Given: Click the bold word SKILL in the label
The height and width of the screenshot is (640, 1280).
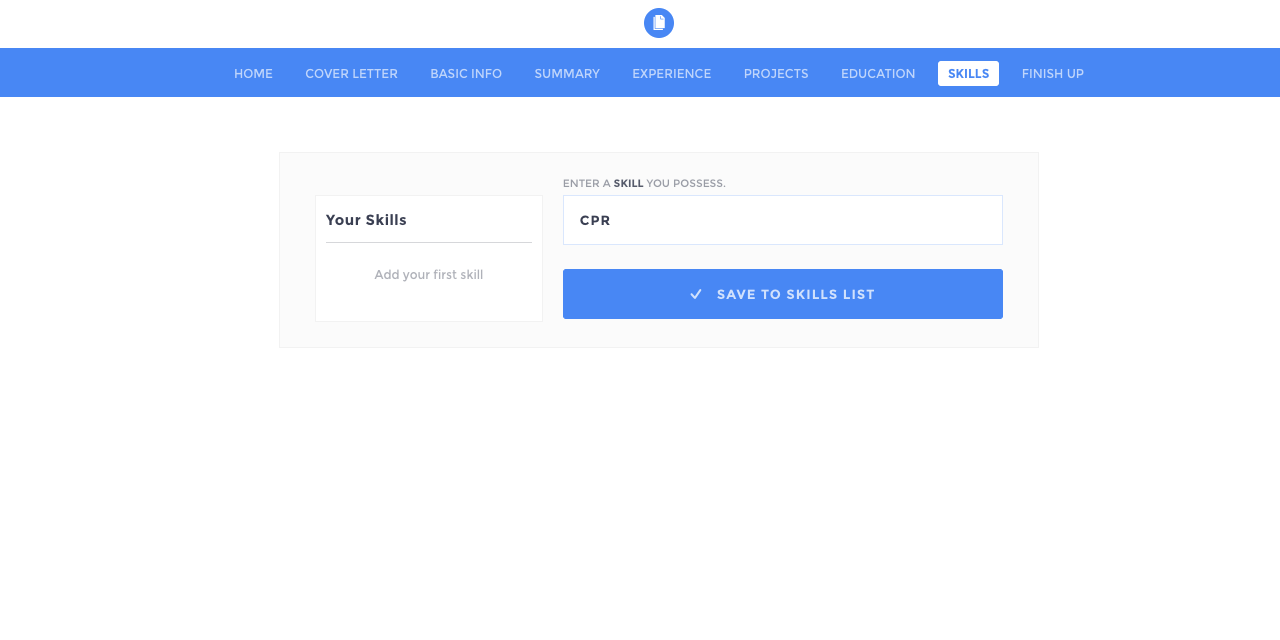Looking at the screenshot, I should tap(628, 184).
